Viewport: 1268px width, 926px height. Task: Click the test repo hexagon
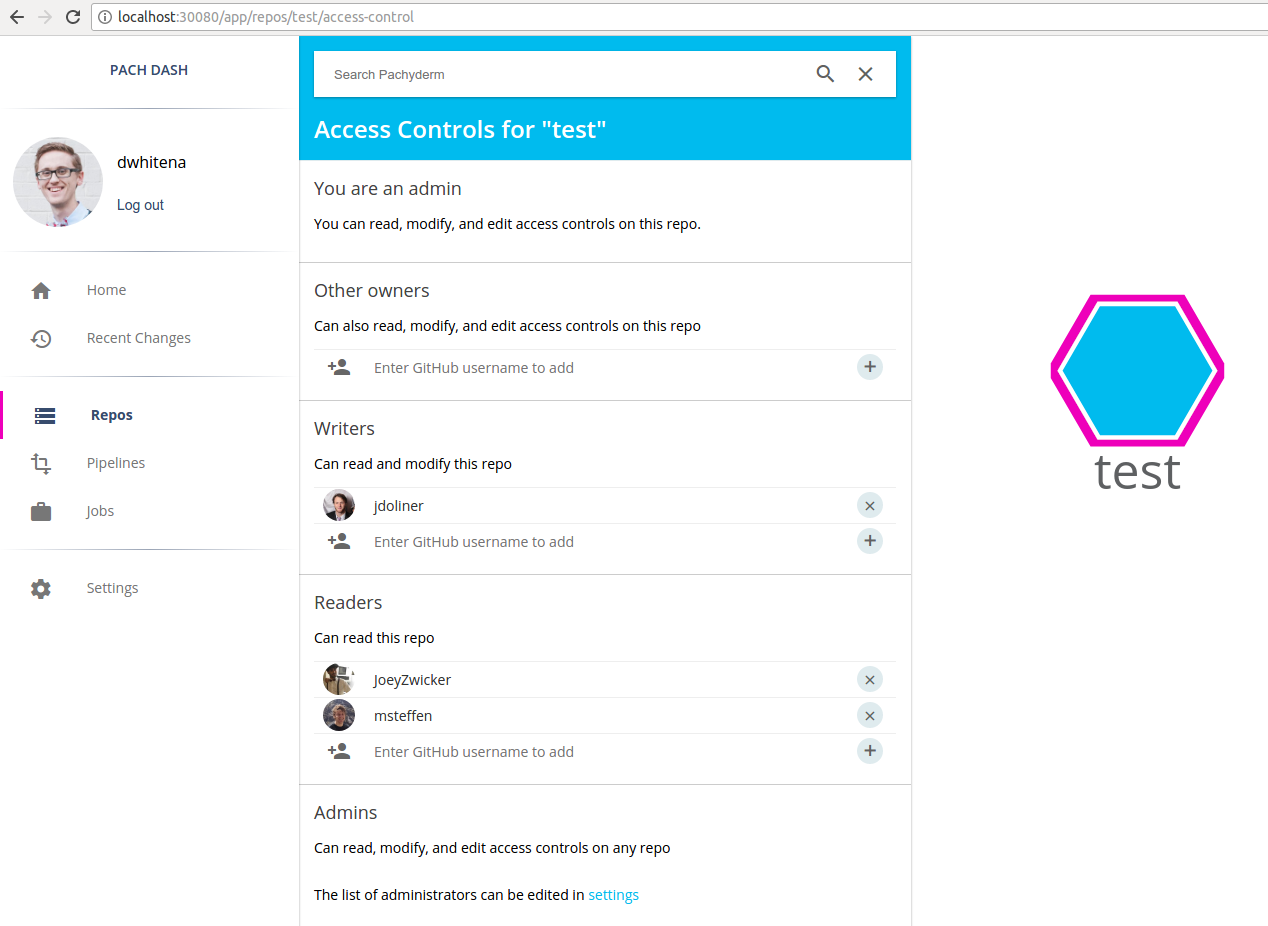tap(1137, 371)
